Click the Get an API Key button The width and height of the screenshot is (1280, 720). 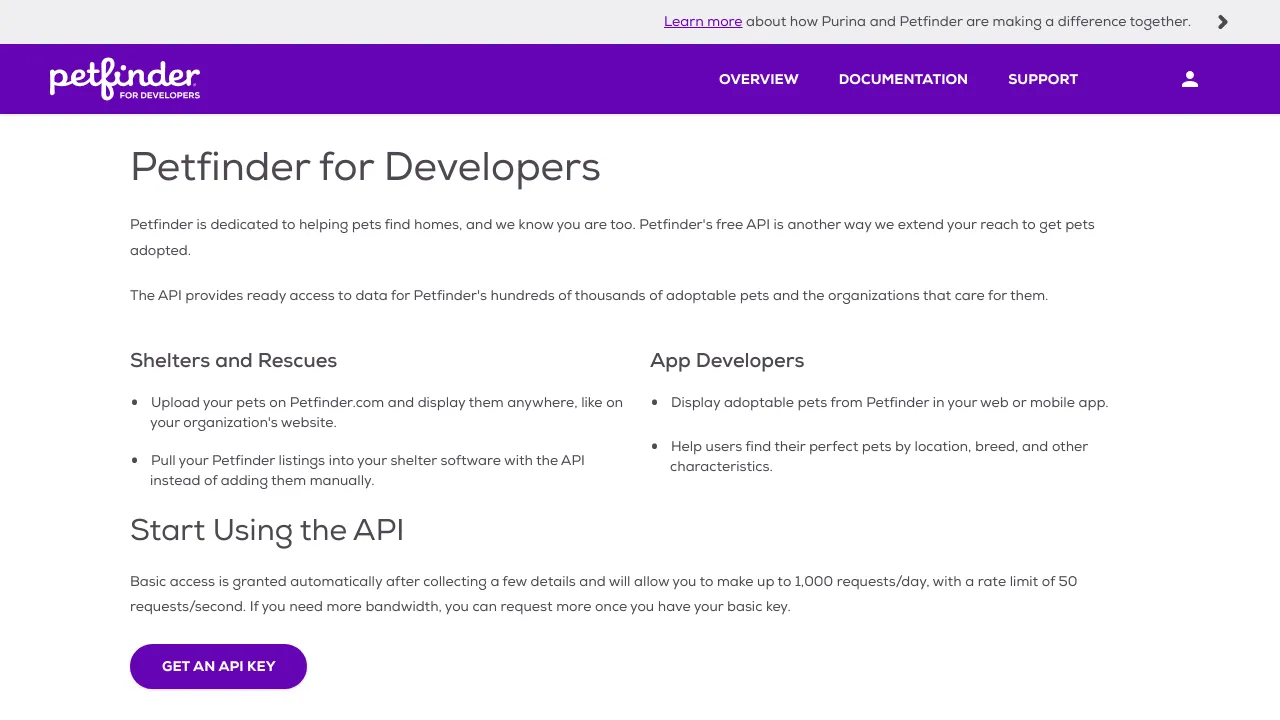[x=218, y=666]
